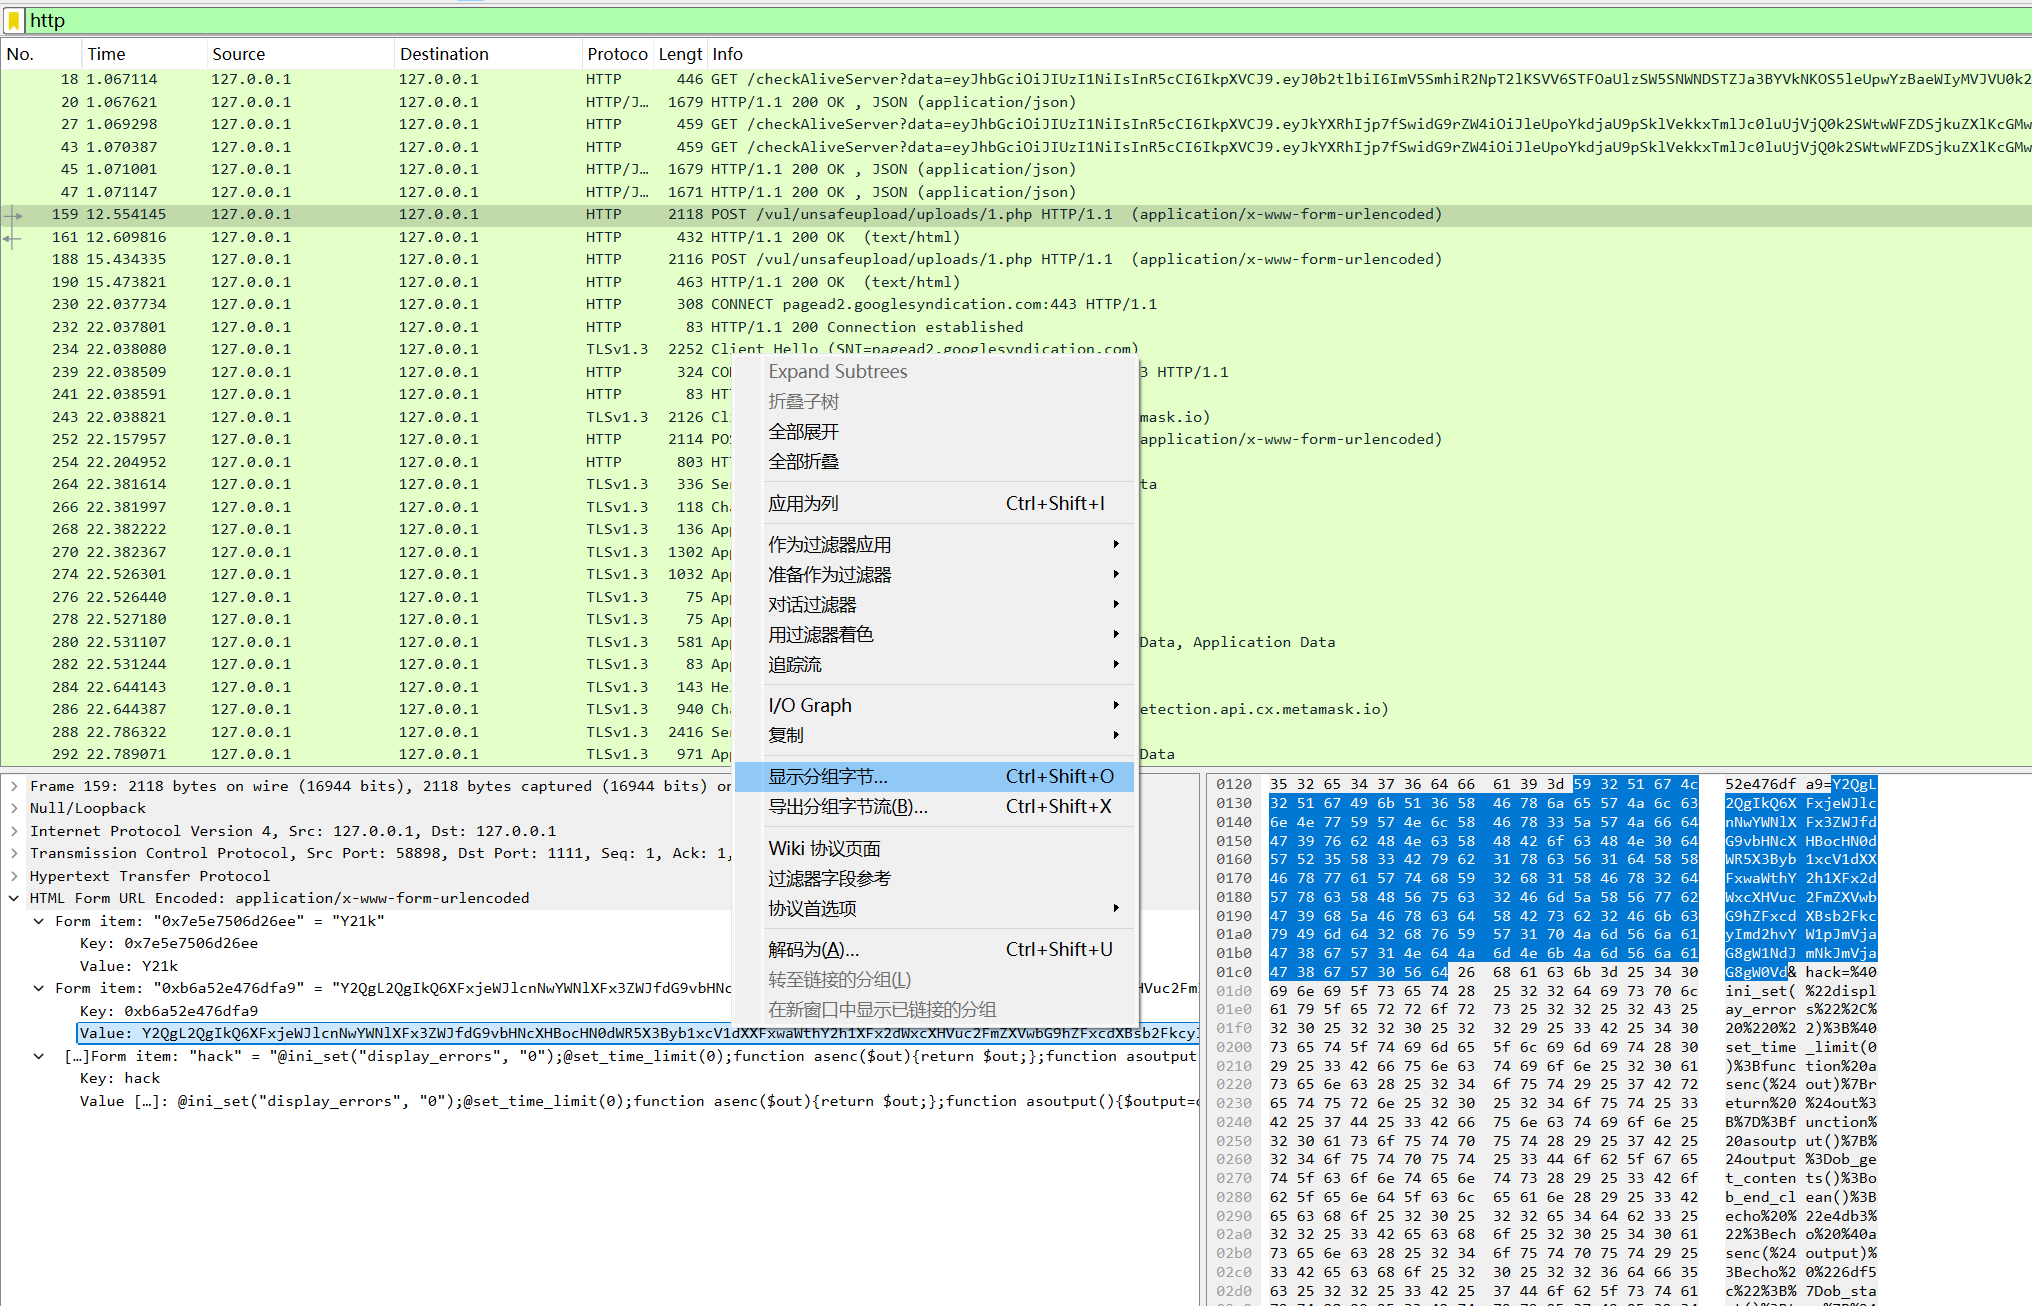Select 导出分组字节流 menu entry

coord(848,807)
